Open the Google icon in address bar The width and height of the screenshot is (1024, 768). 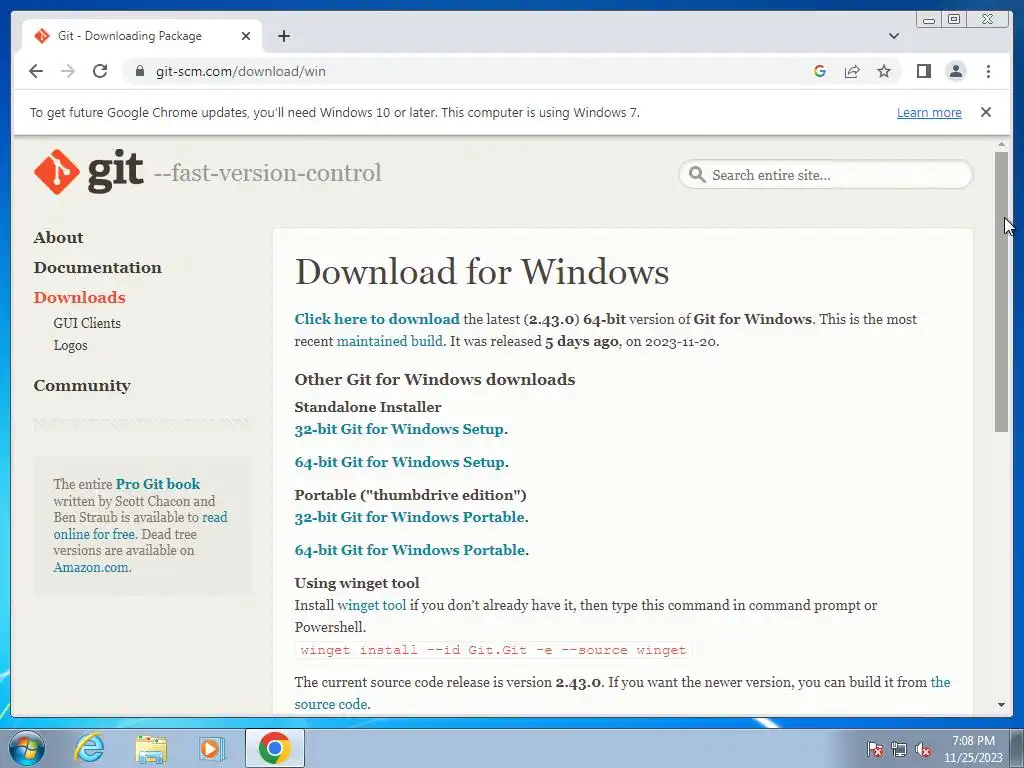[x=820, y=71]
